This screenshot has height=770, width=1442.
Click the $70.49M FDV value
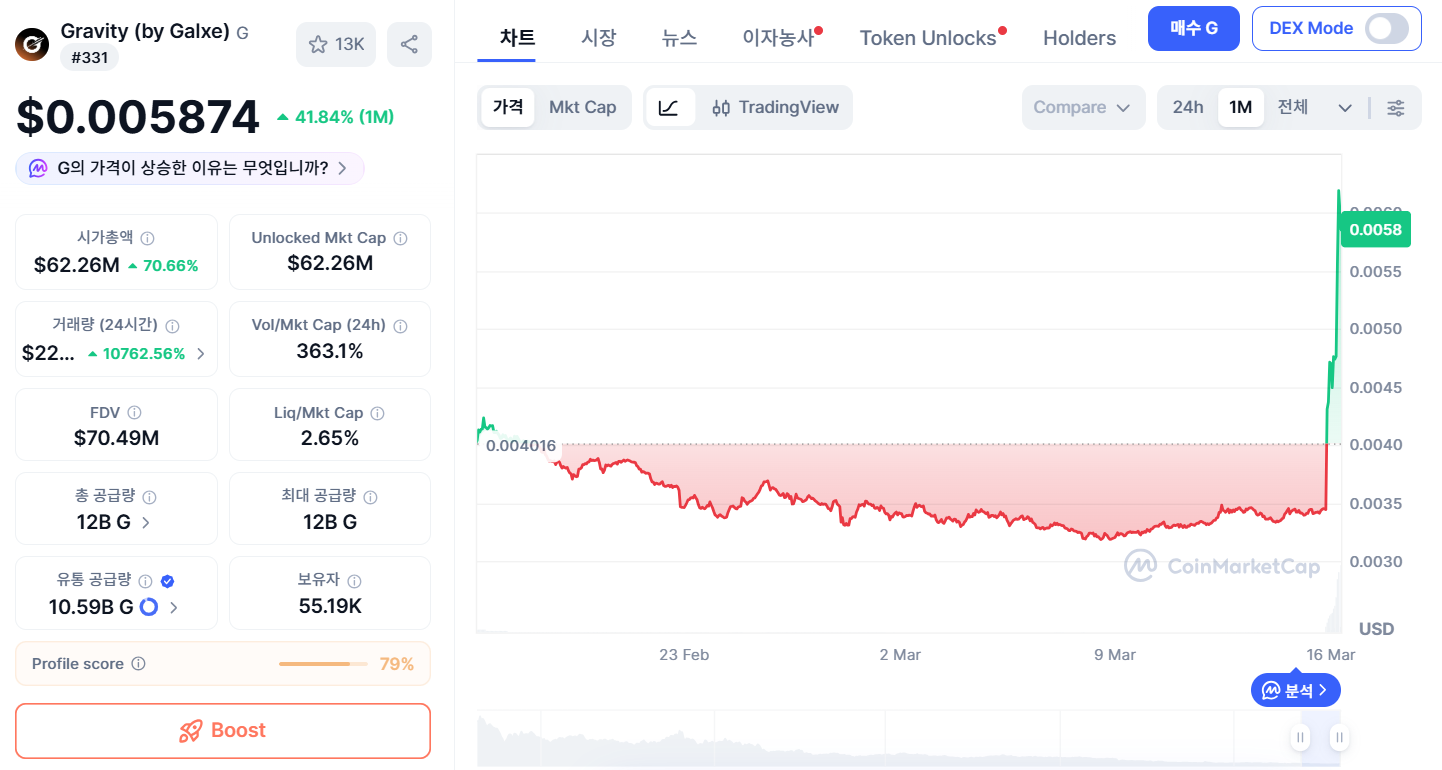pyautogui.click(x=116, y=438)
